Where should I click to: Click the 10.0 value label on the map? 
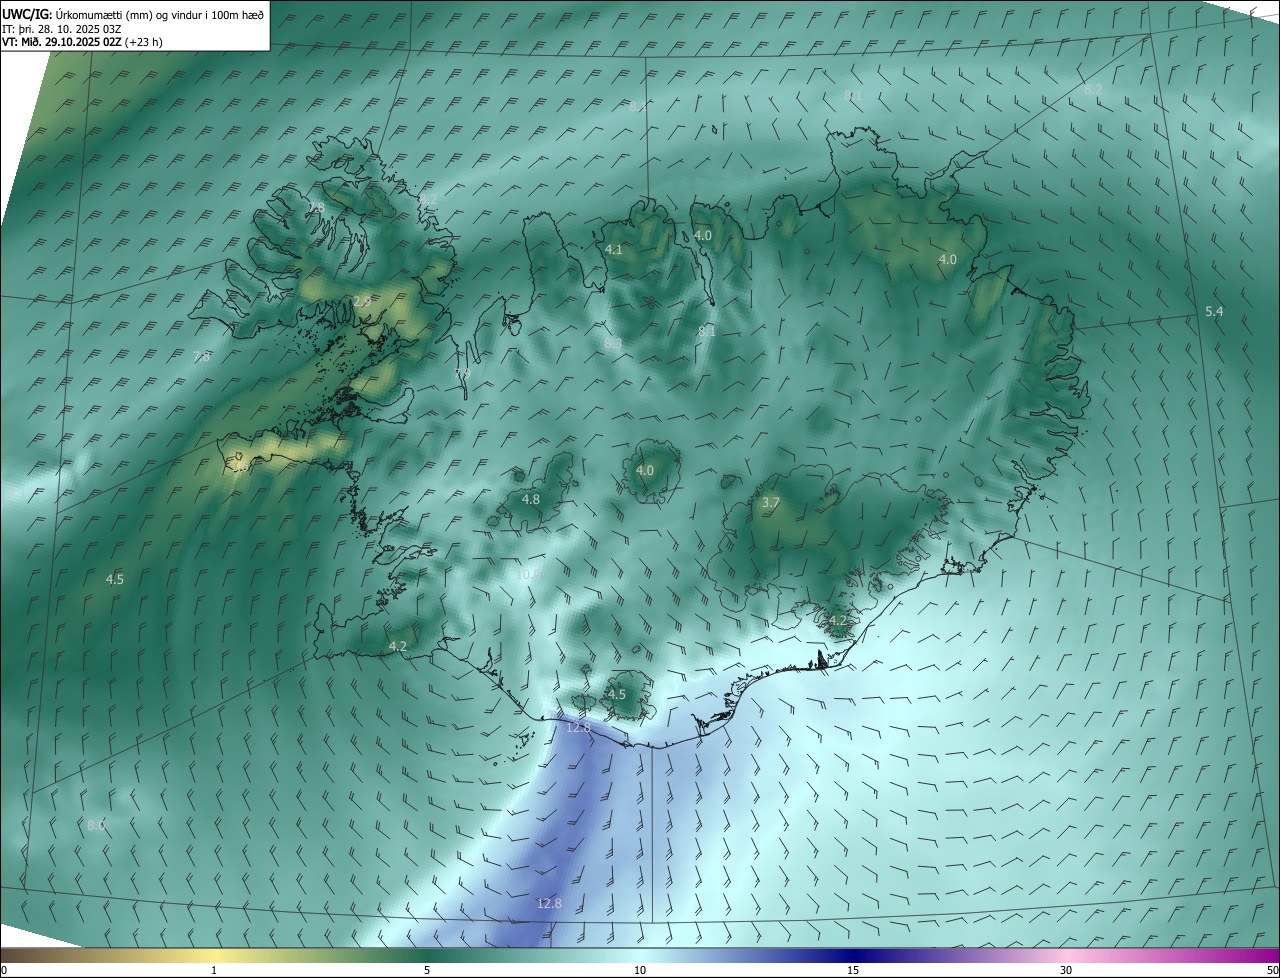click(x=528, y=574)
